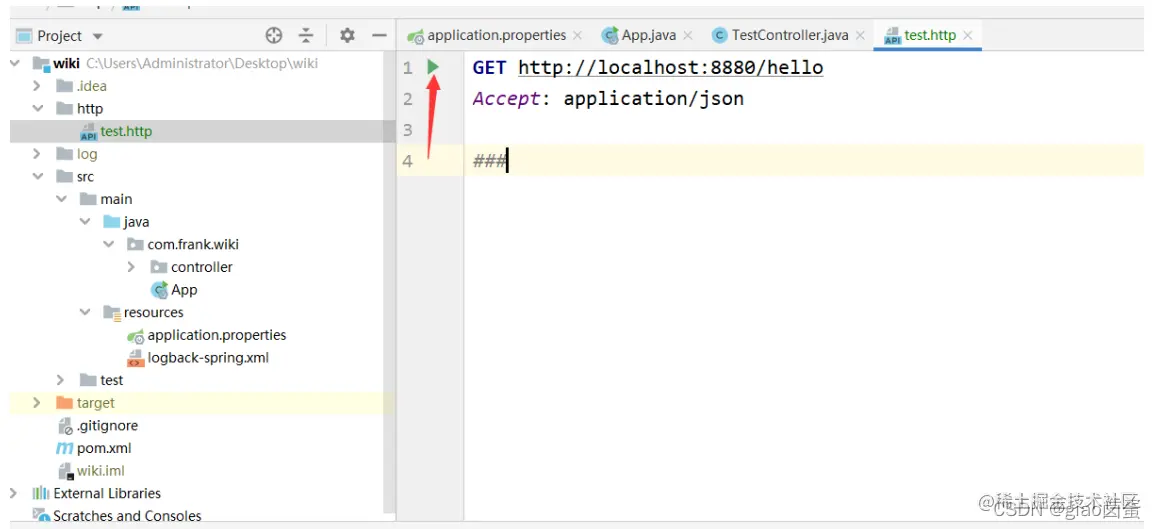Click the orange target folder icon

tap(65, 403)
